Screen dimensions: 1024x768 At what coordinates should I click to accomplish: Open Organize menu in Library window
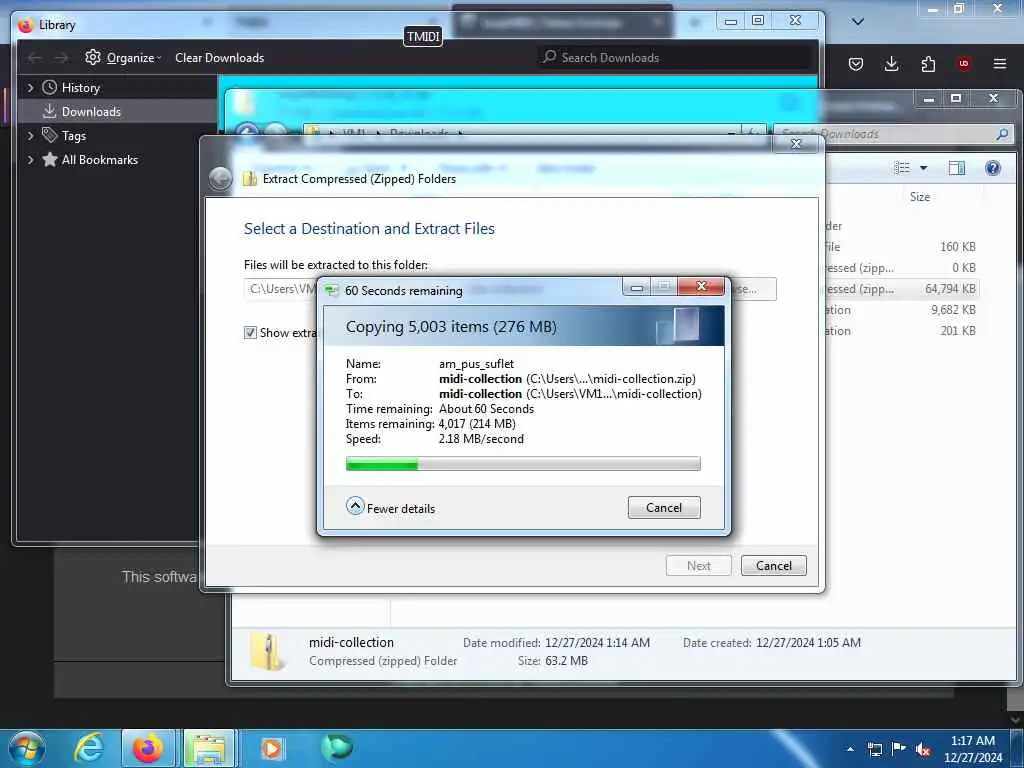[x=123, y=57]
